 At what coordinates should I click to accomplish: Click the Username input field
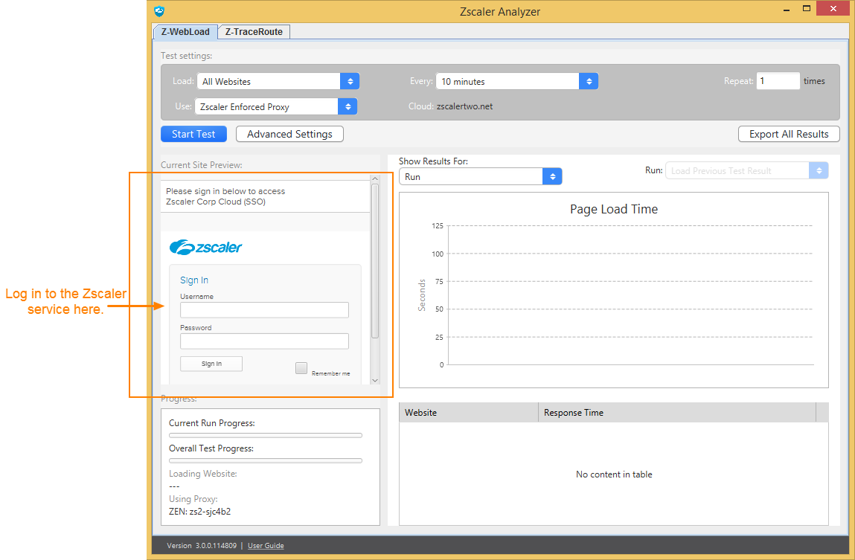pyautogui.click(x=264, y=311)
